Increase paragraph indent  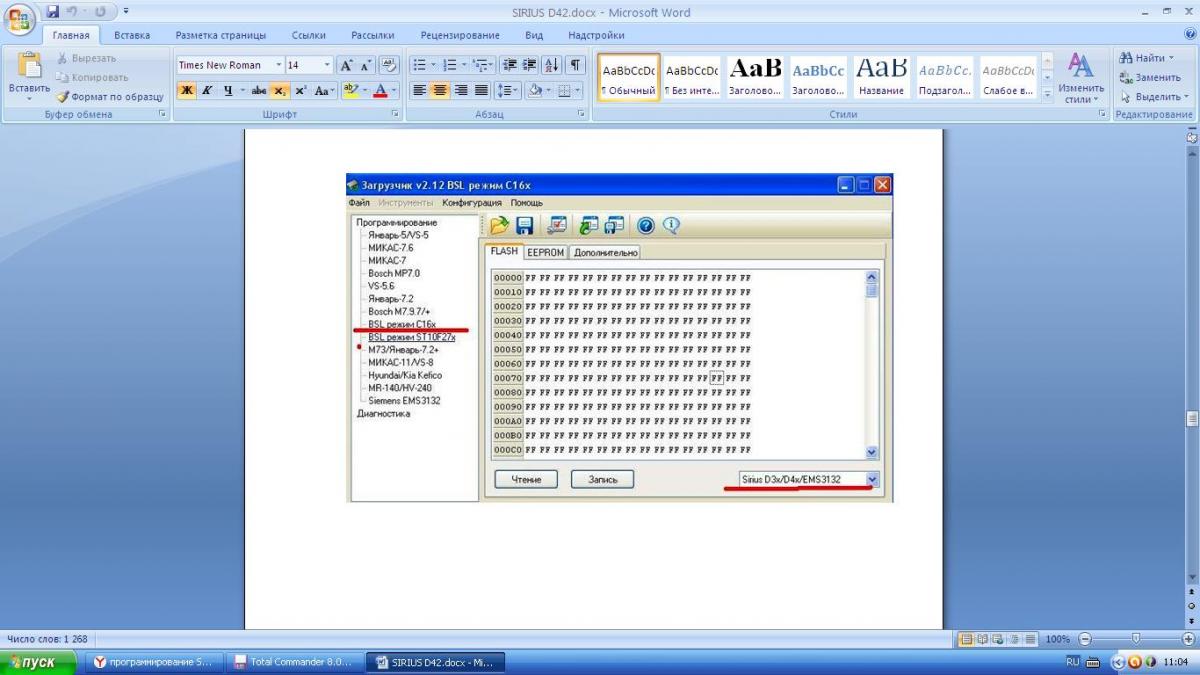[x=530, y=65]
